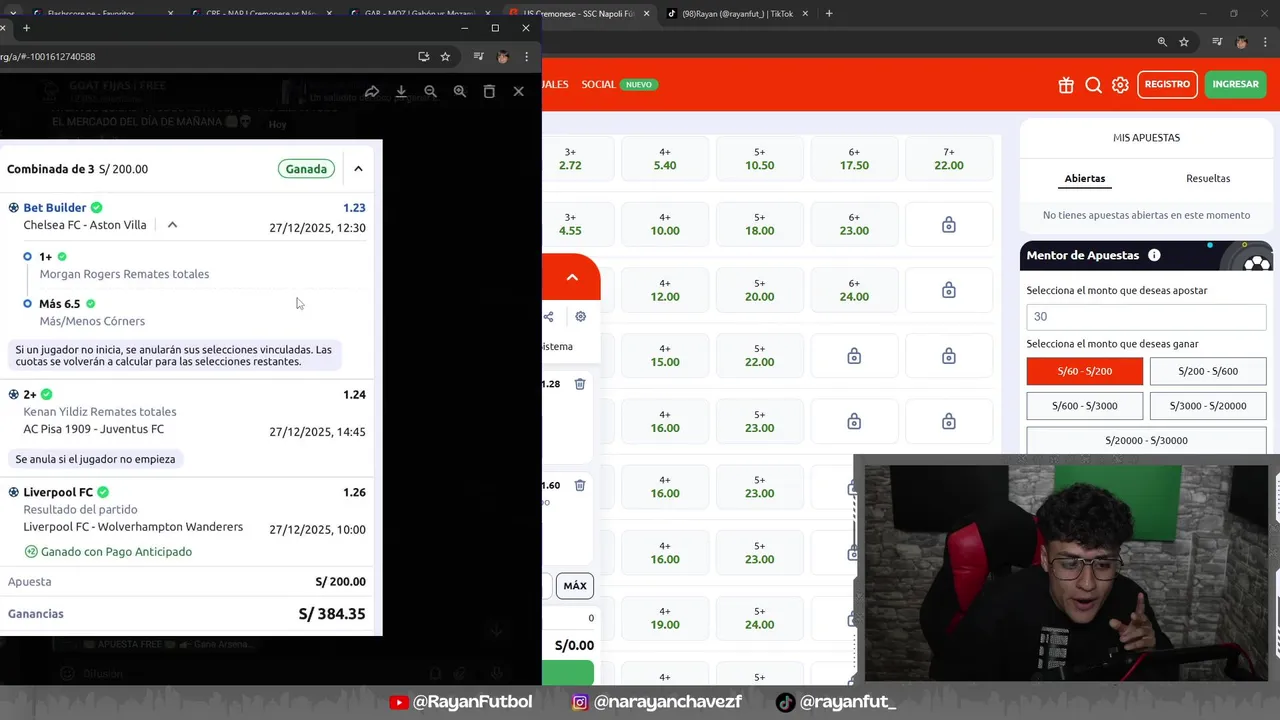Show info for Mentor de Apuestas
The image size is (1280, 720).
point(1154,255)
